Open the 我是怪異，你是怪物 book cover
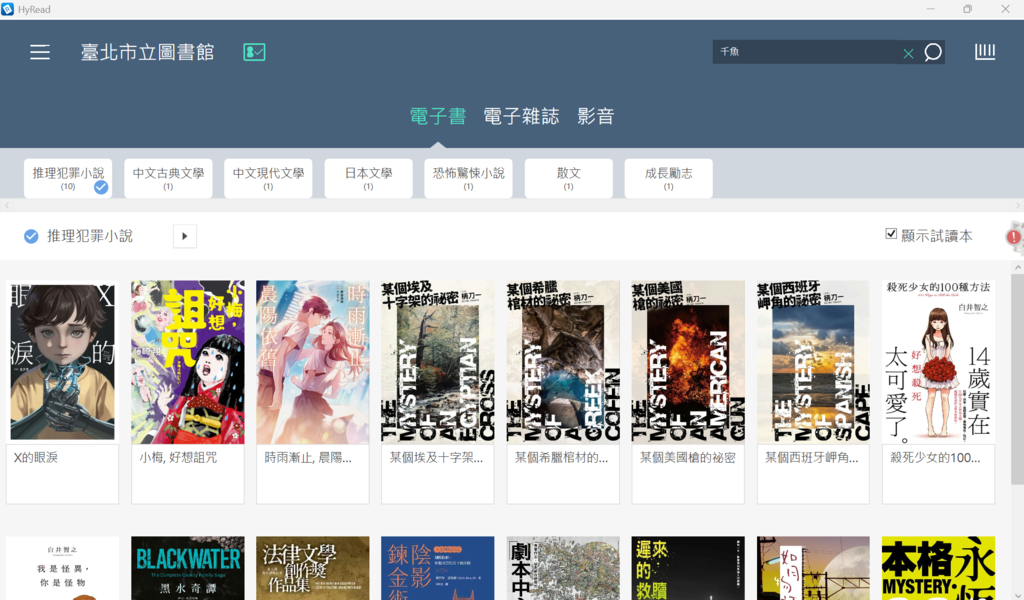The image size is (1024, 600). [x=63, y=568]
